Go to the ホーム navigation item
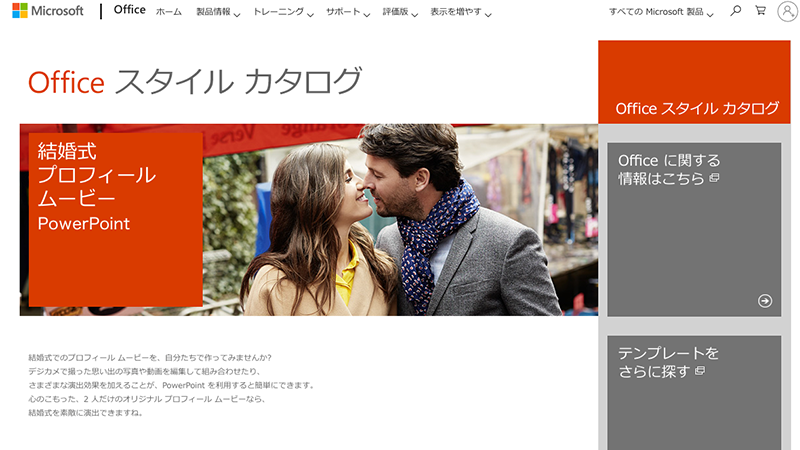This screenshot has height=450, width=800. coord(169,12)
